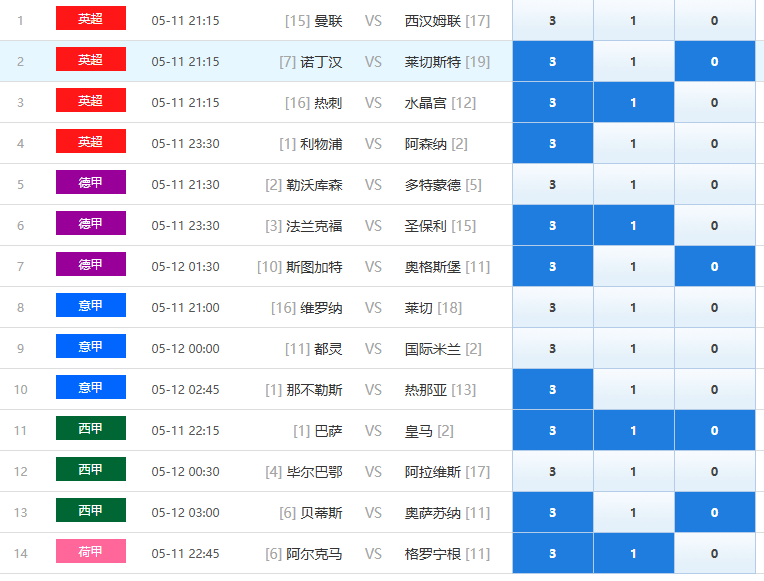Select draw (1) for 维罗纳 vs 莱切
764x581 pixels.
[x=633, y=307]
